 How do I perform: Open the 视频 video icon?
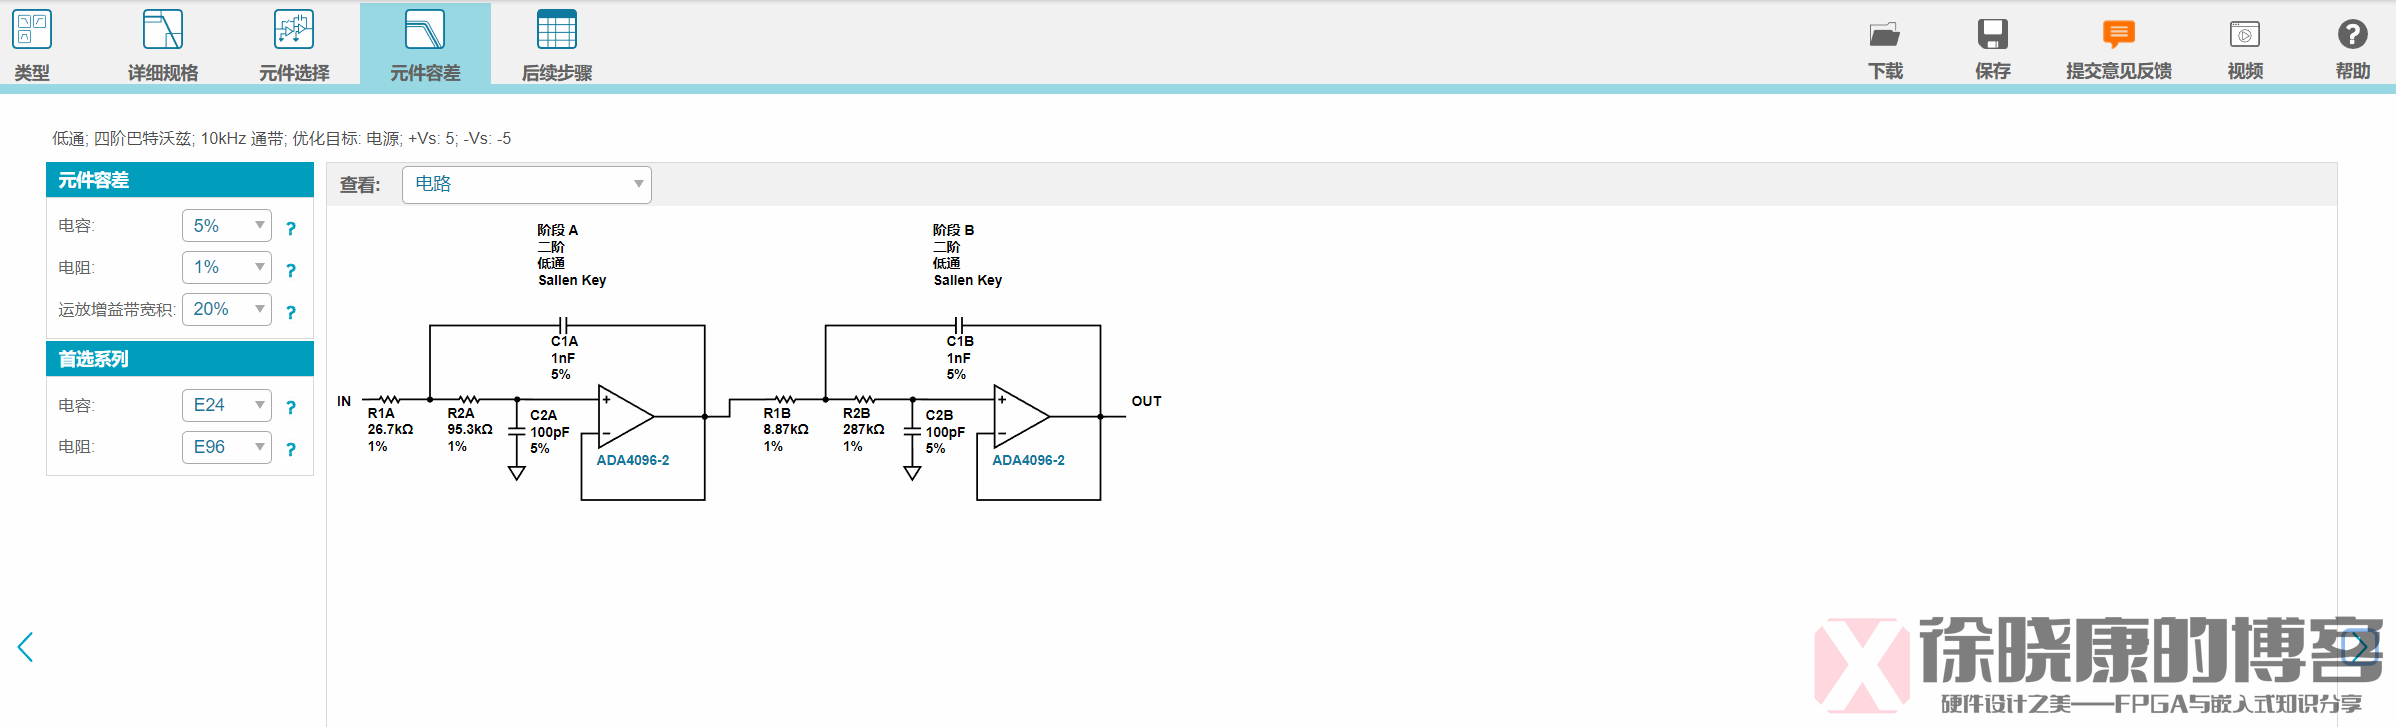2245,34
